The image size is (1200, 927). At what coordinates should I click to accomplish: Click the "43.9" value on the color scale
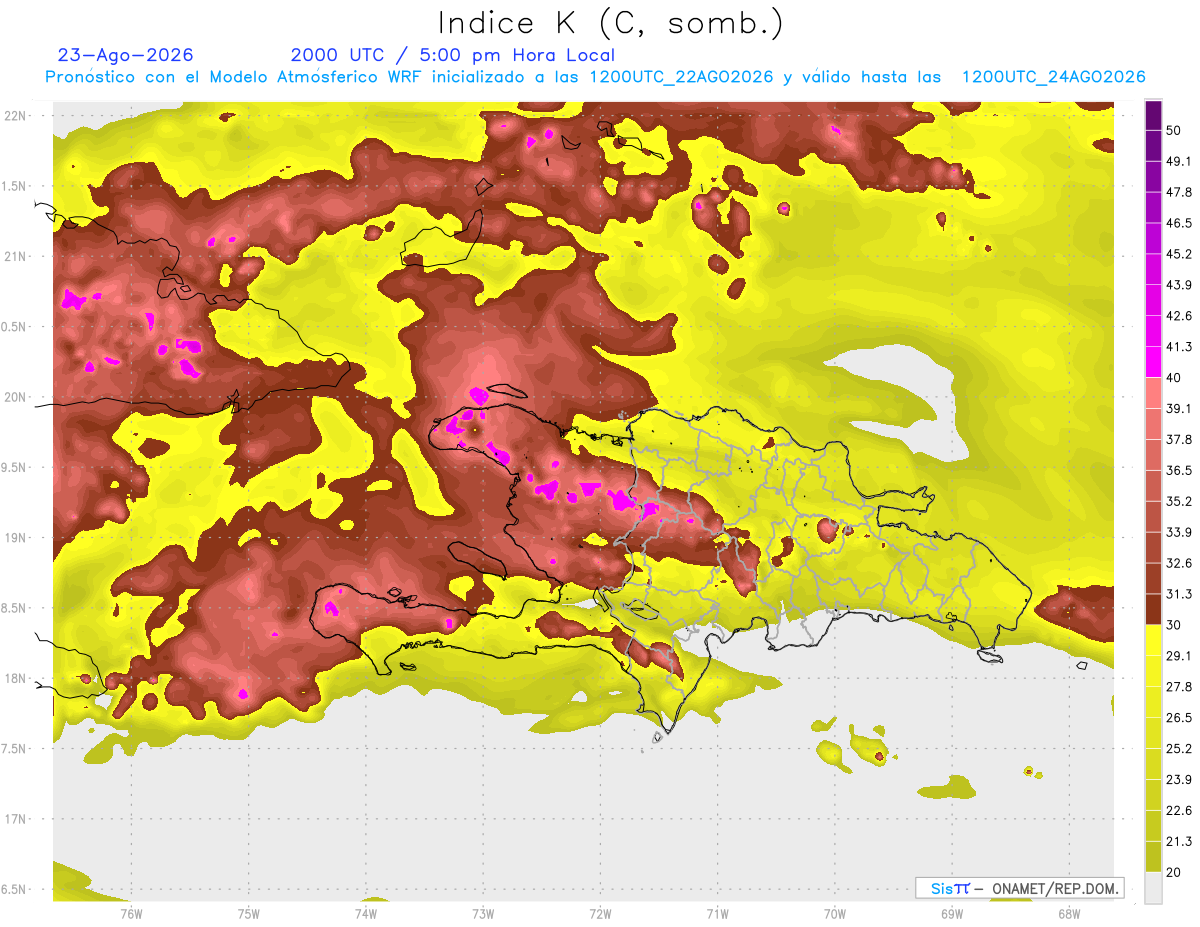pos(1179,285)
